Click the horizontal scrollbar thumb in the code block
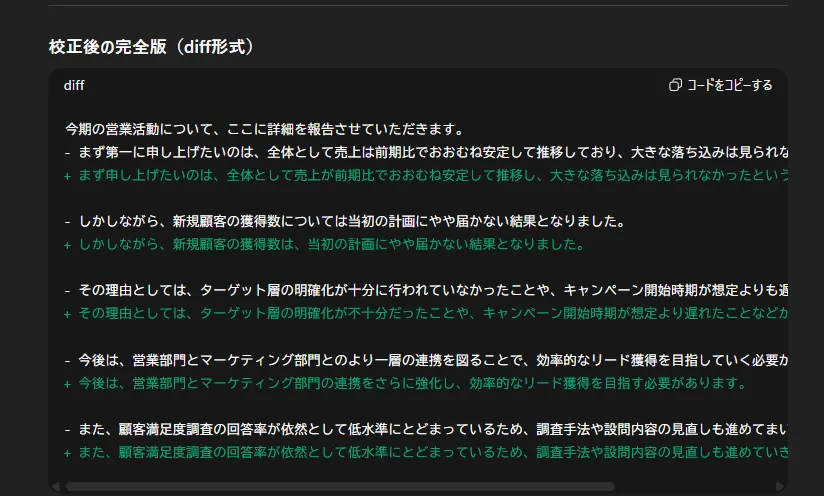The width and height of the screenshot is (824, 496). click(x=340, y=487)
